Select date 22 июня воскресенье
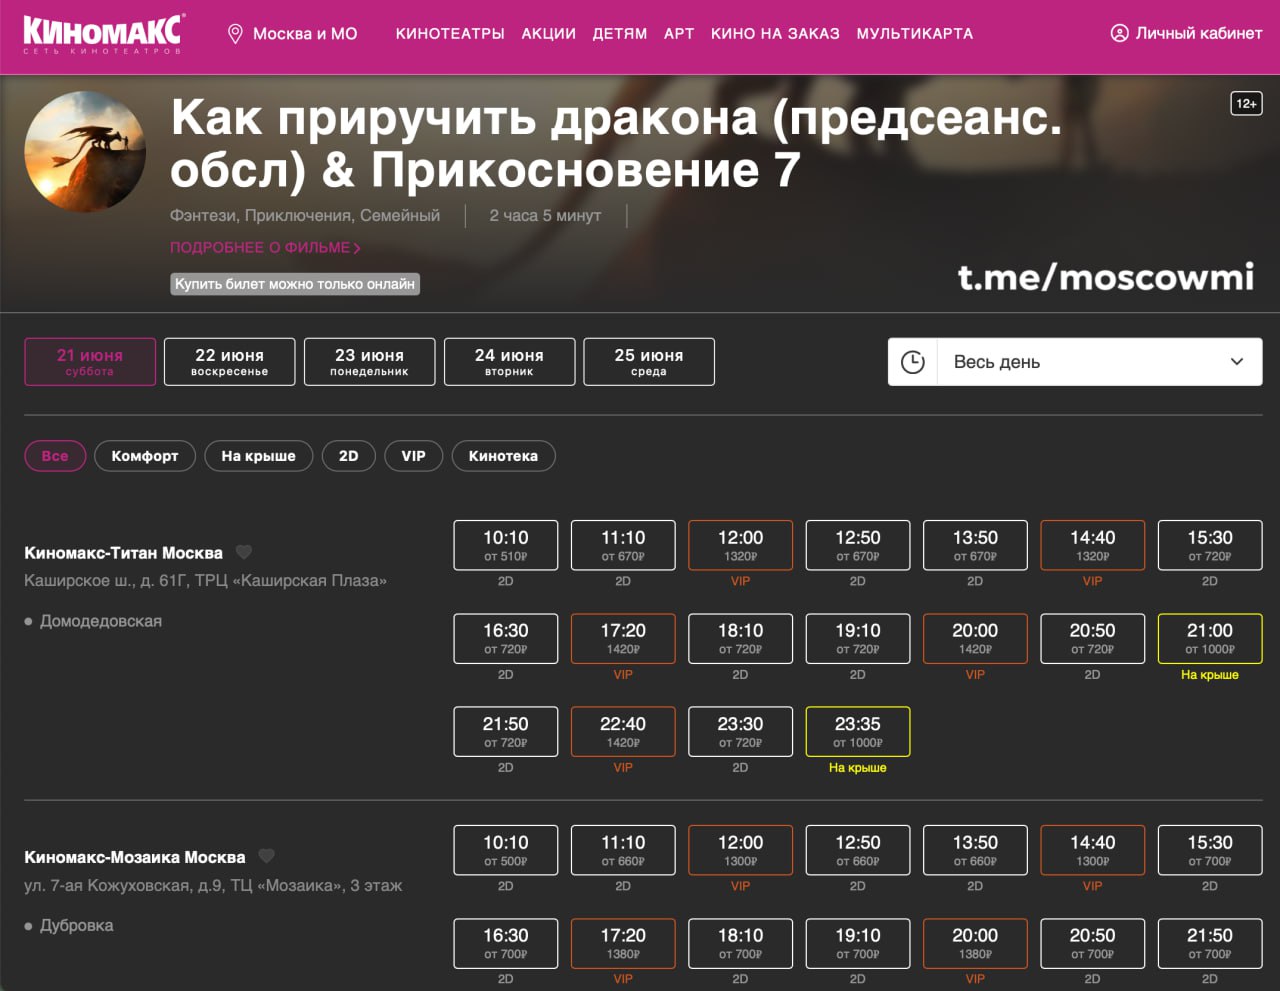Viewport: 1280px width, 991px height. 230,362
